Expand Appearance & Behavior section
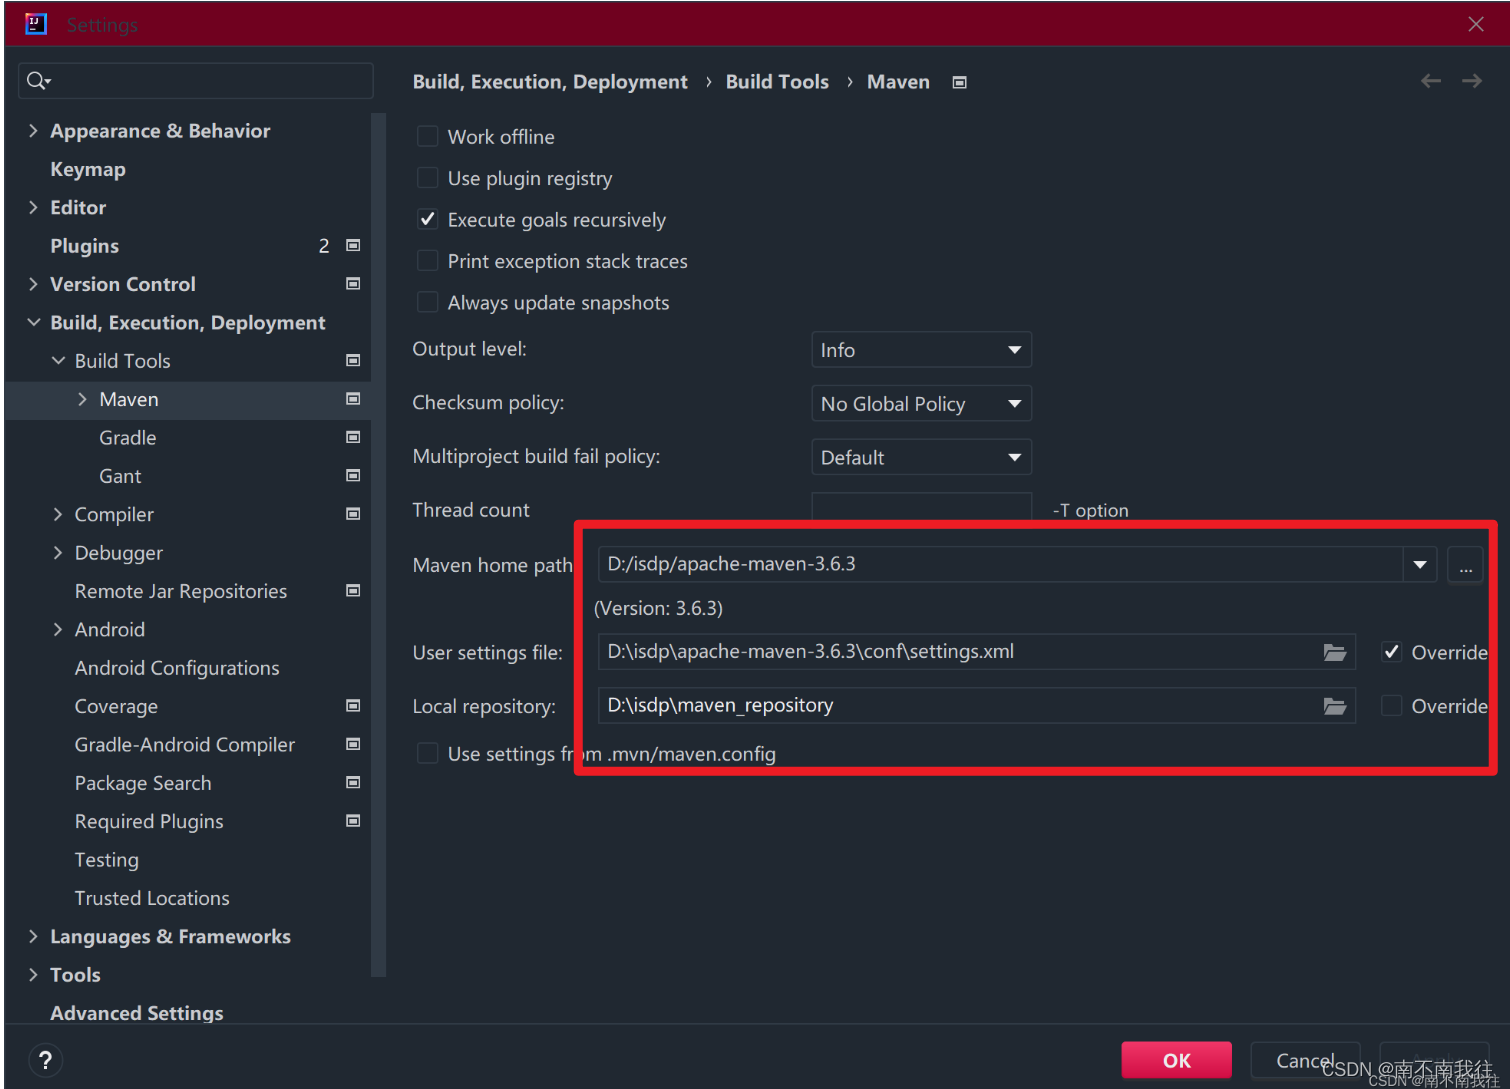Image resolution: width=1510 pixels, height=1089 pixels. pyautogui.click(x=33, y=131)
